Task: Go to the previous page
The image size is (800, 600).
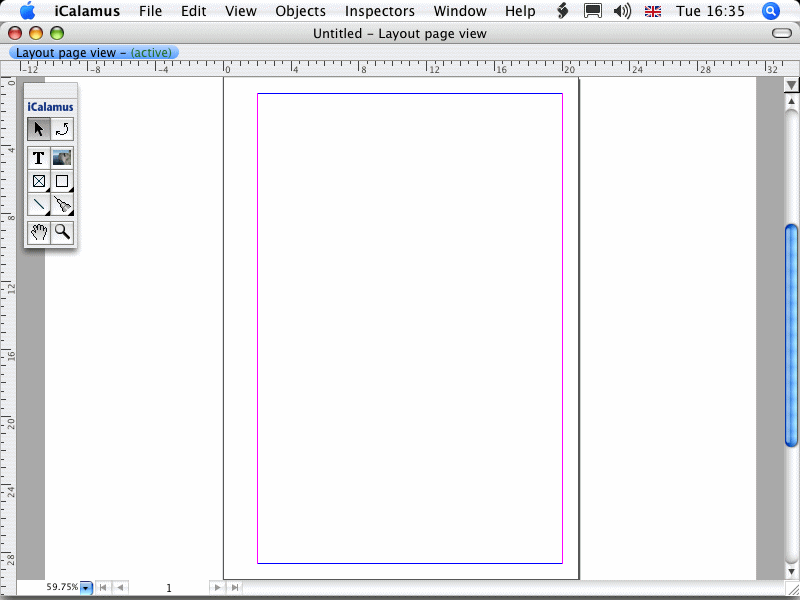Action: (120, 588)
